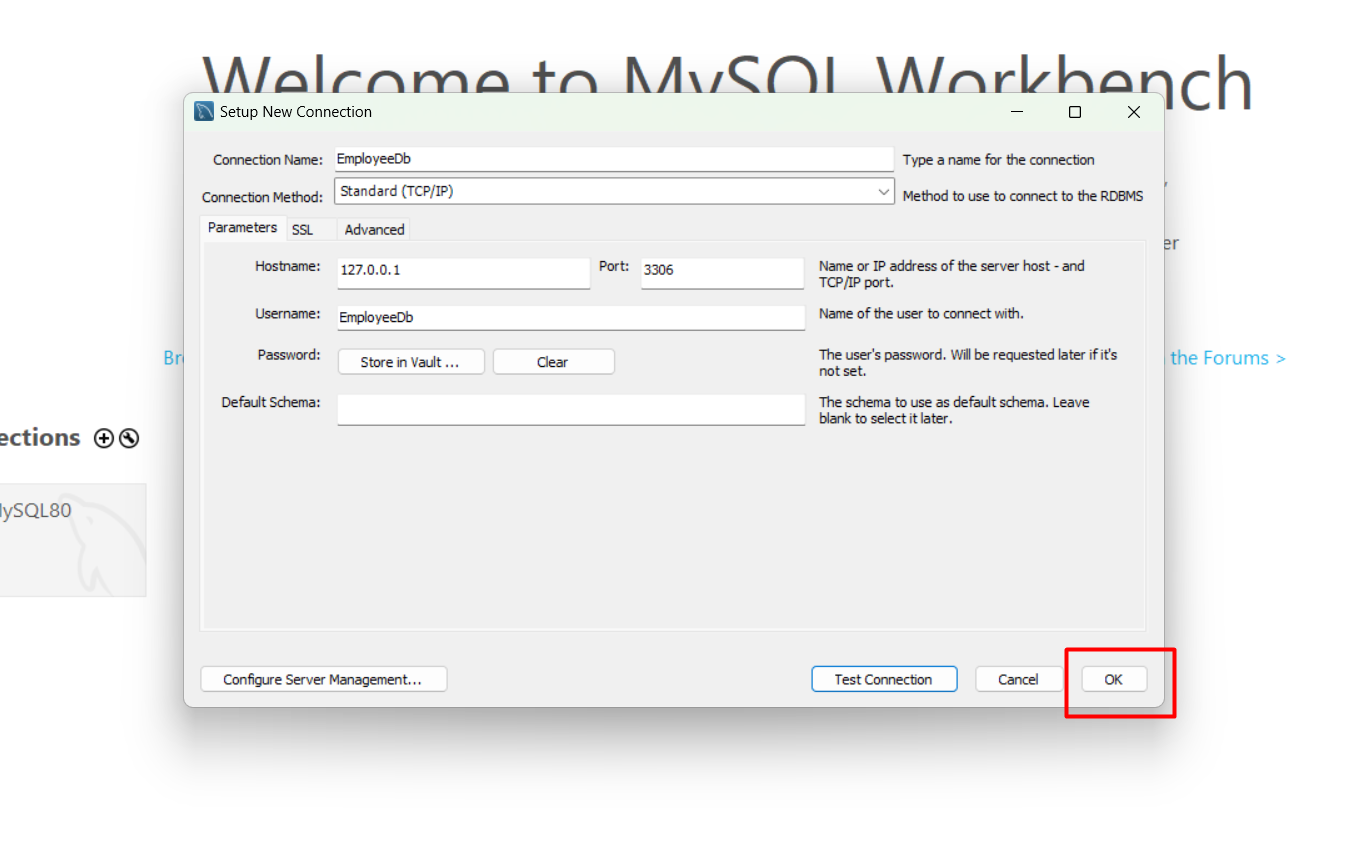Image resolution: width=1368 pixels, height=860 pixels.
Task: Open the MySQL80 connection tile in background
Action: pos(72,540)
